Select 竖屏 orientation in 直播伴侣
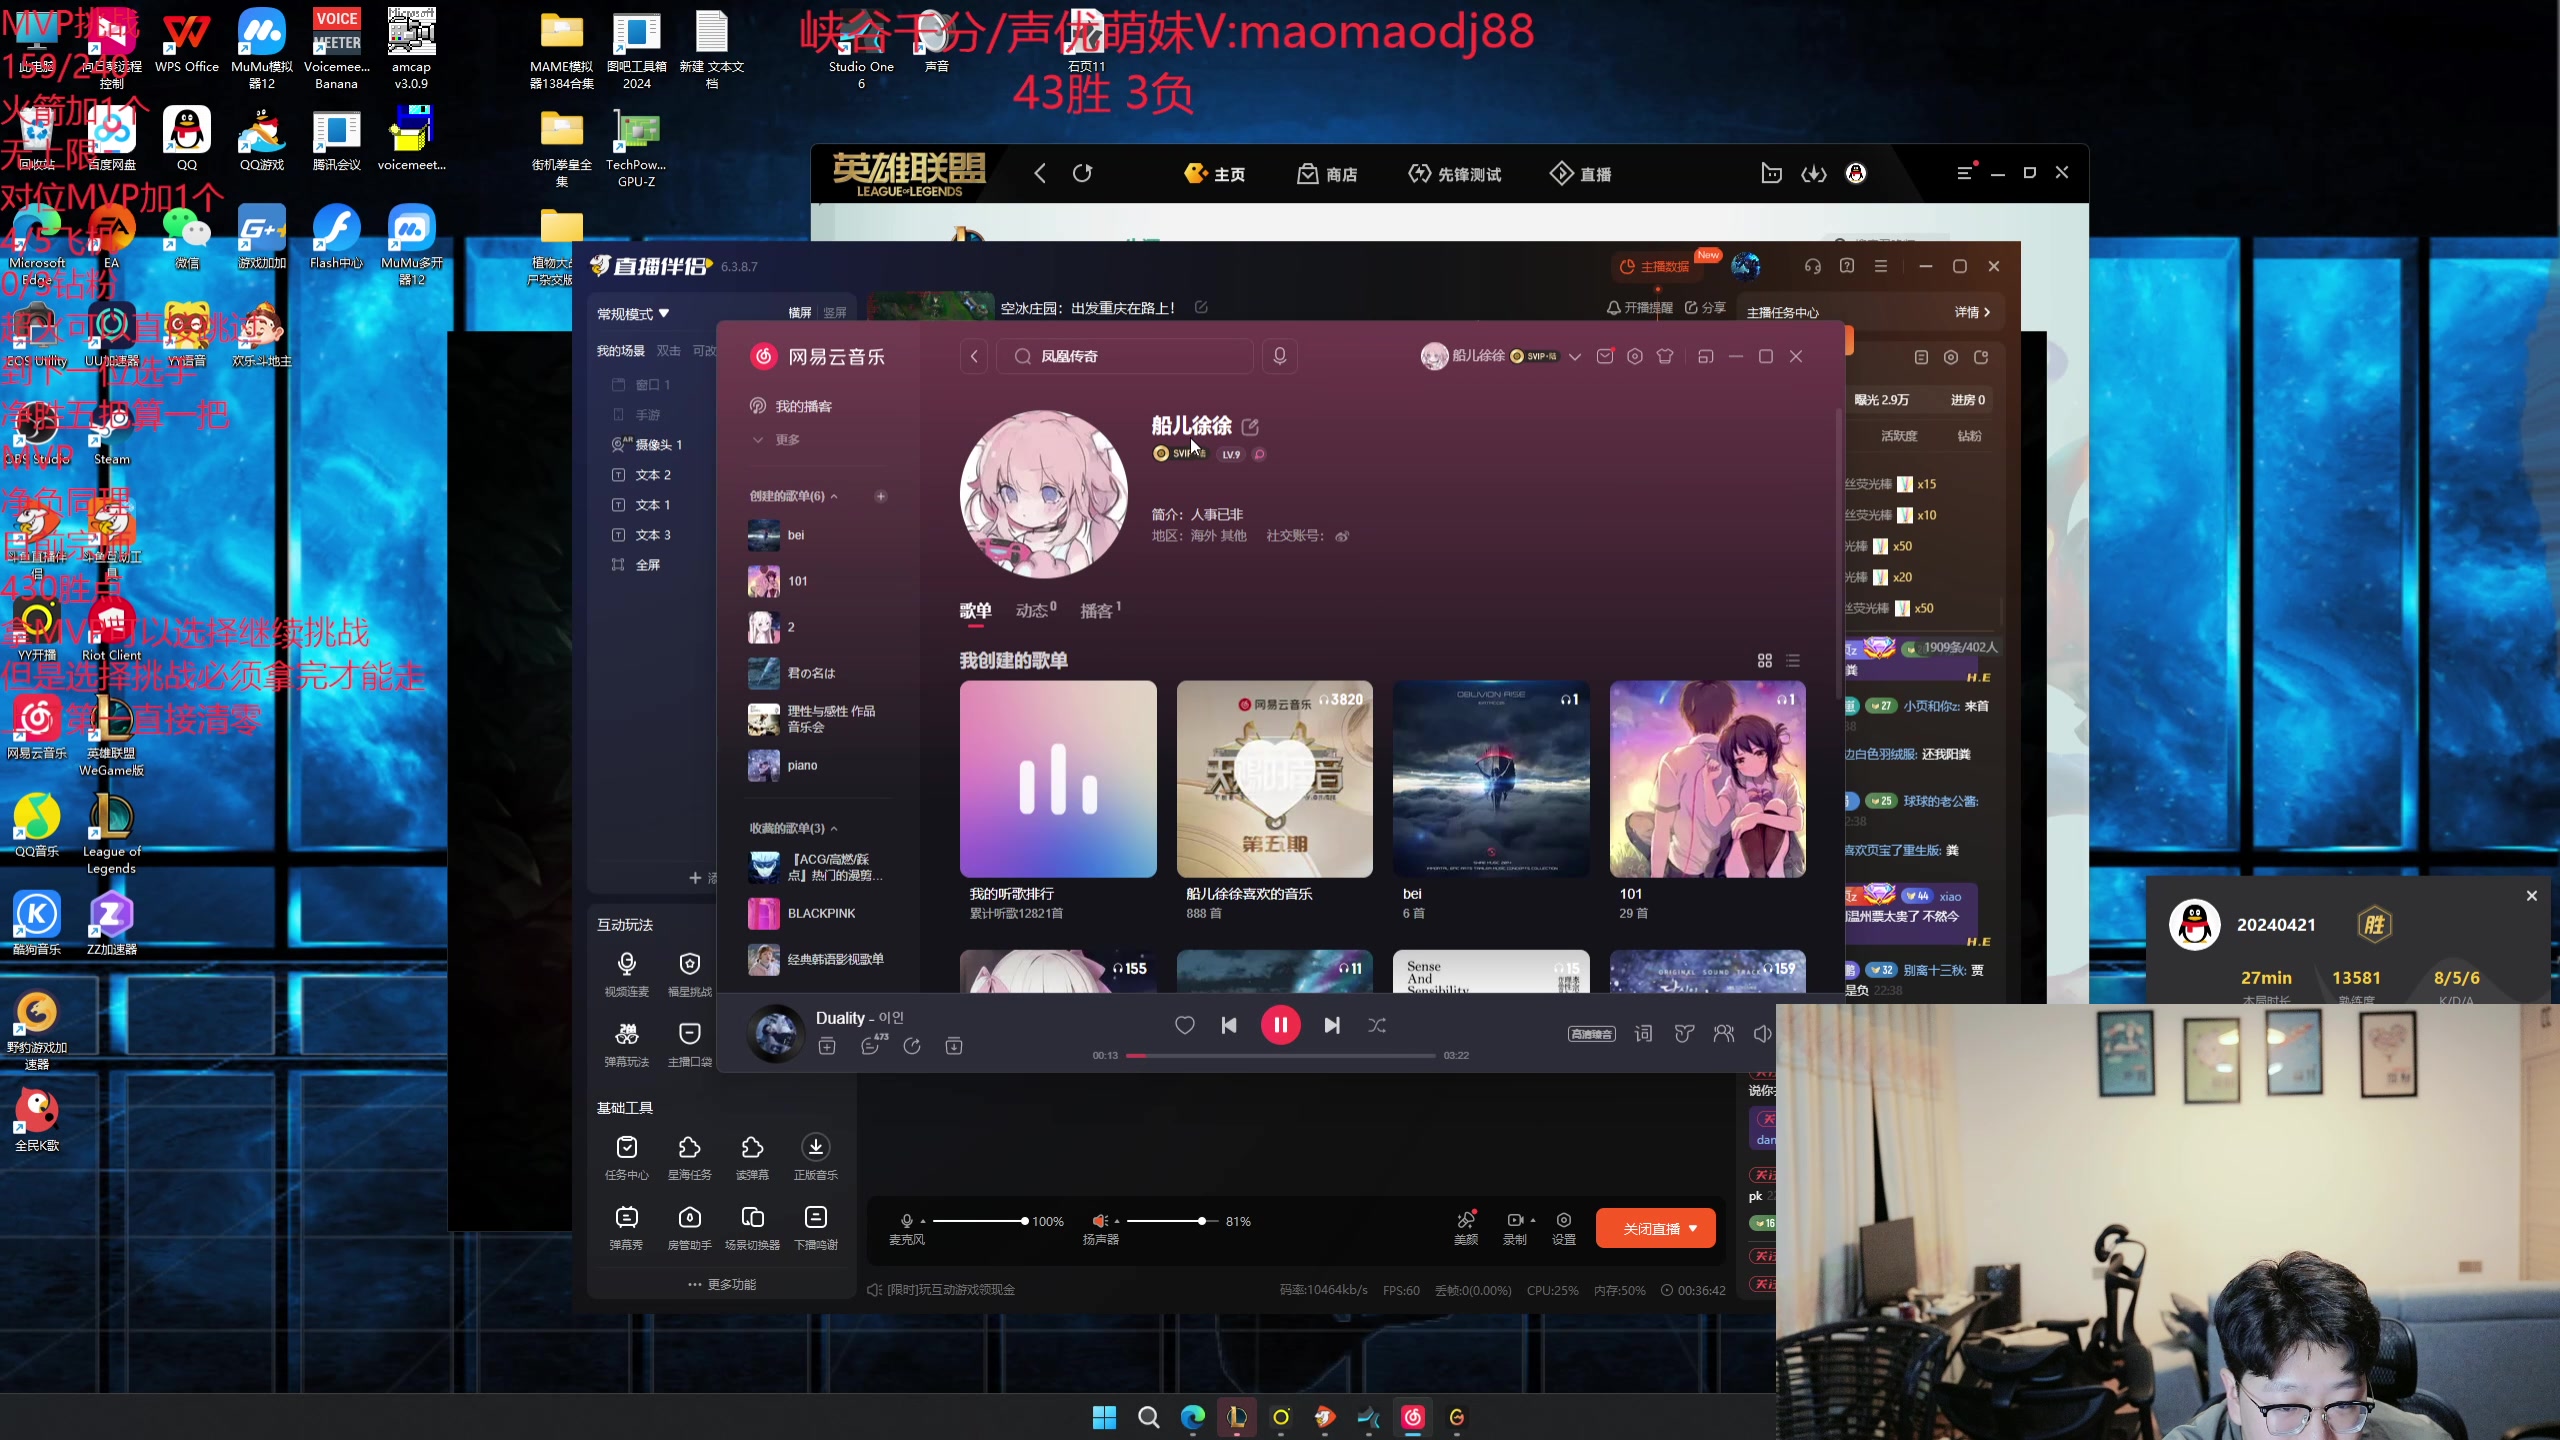 coord(835,313)
